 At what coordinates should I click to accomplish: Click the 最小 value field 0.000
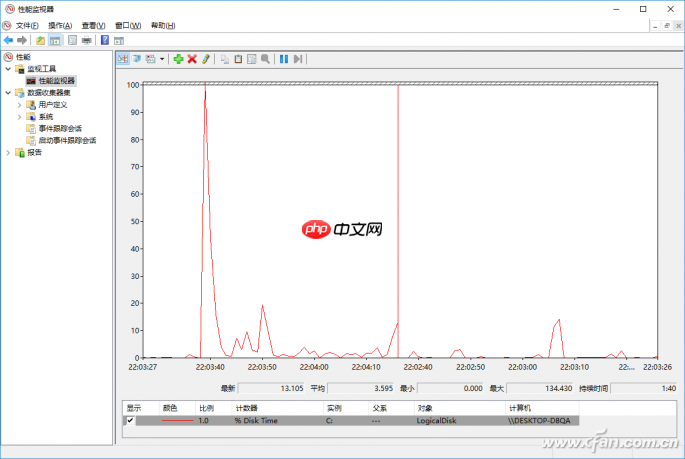[x=450, y=388]
